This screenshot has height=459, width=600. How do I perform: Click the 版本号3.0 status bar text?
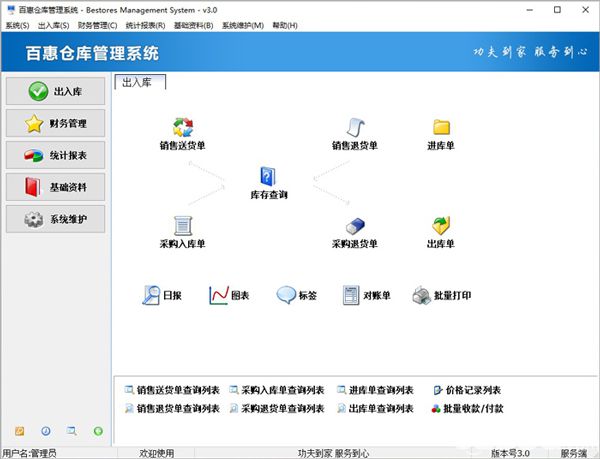510,454
